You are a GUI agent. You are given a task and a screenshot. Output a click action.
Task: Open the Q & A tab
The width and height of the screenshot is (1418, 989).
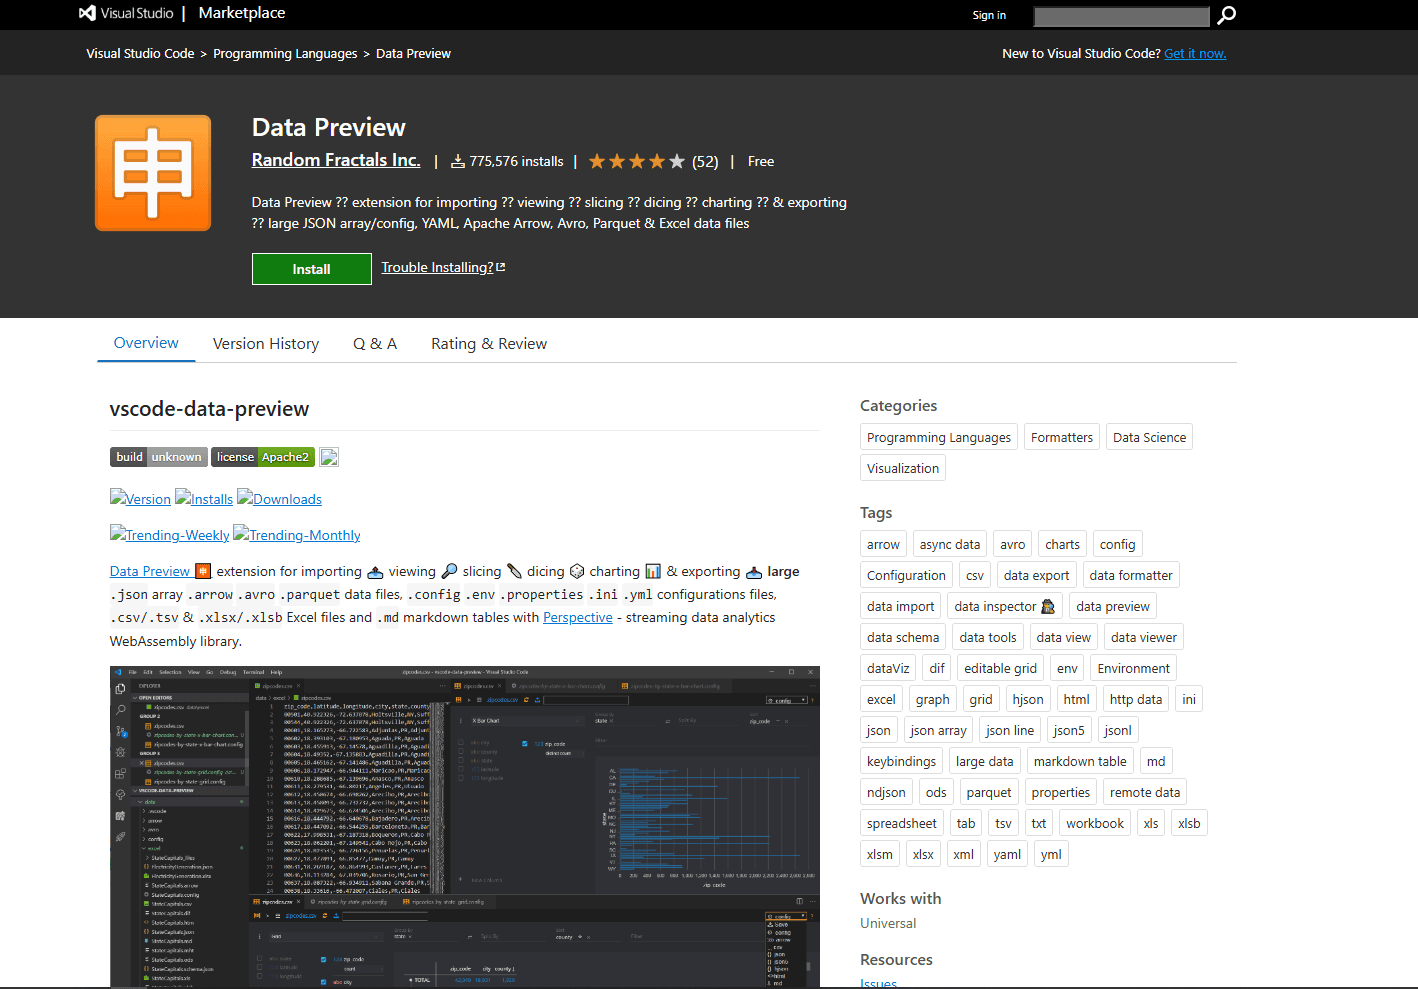(375, 343)
